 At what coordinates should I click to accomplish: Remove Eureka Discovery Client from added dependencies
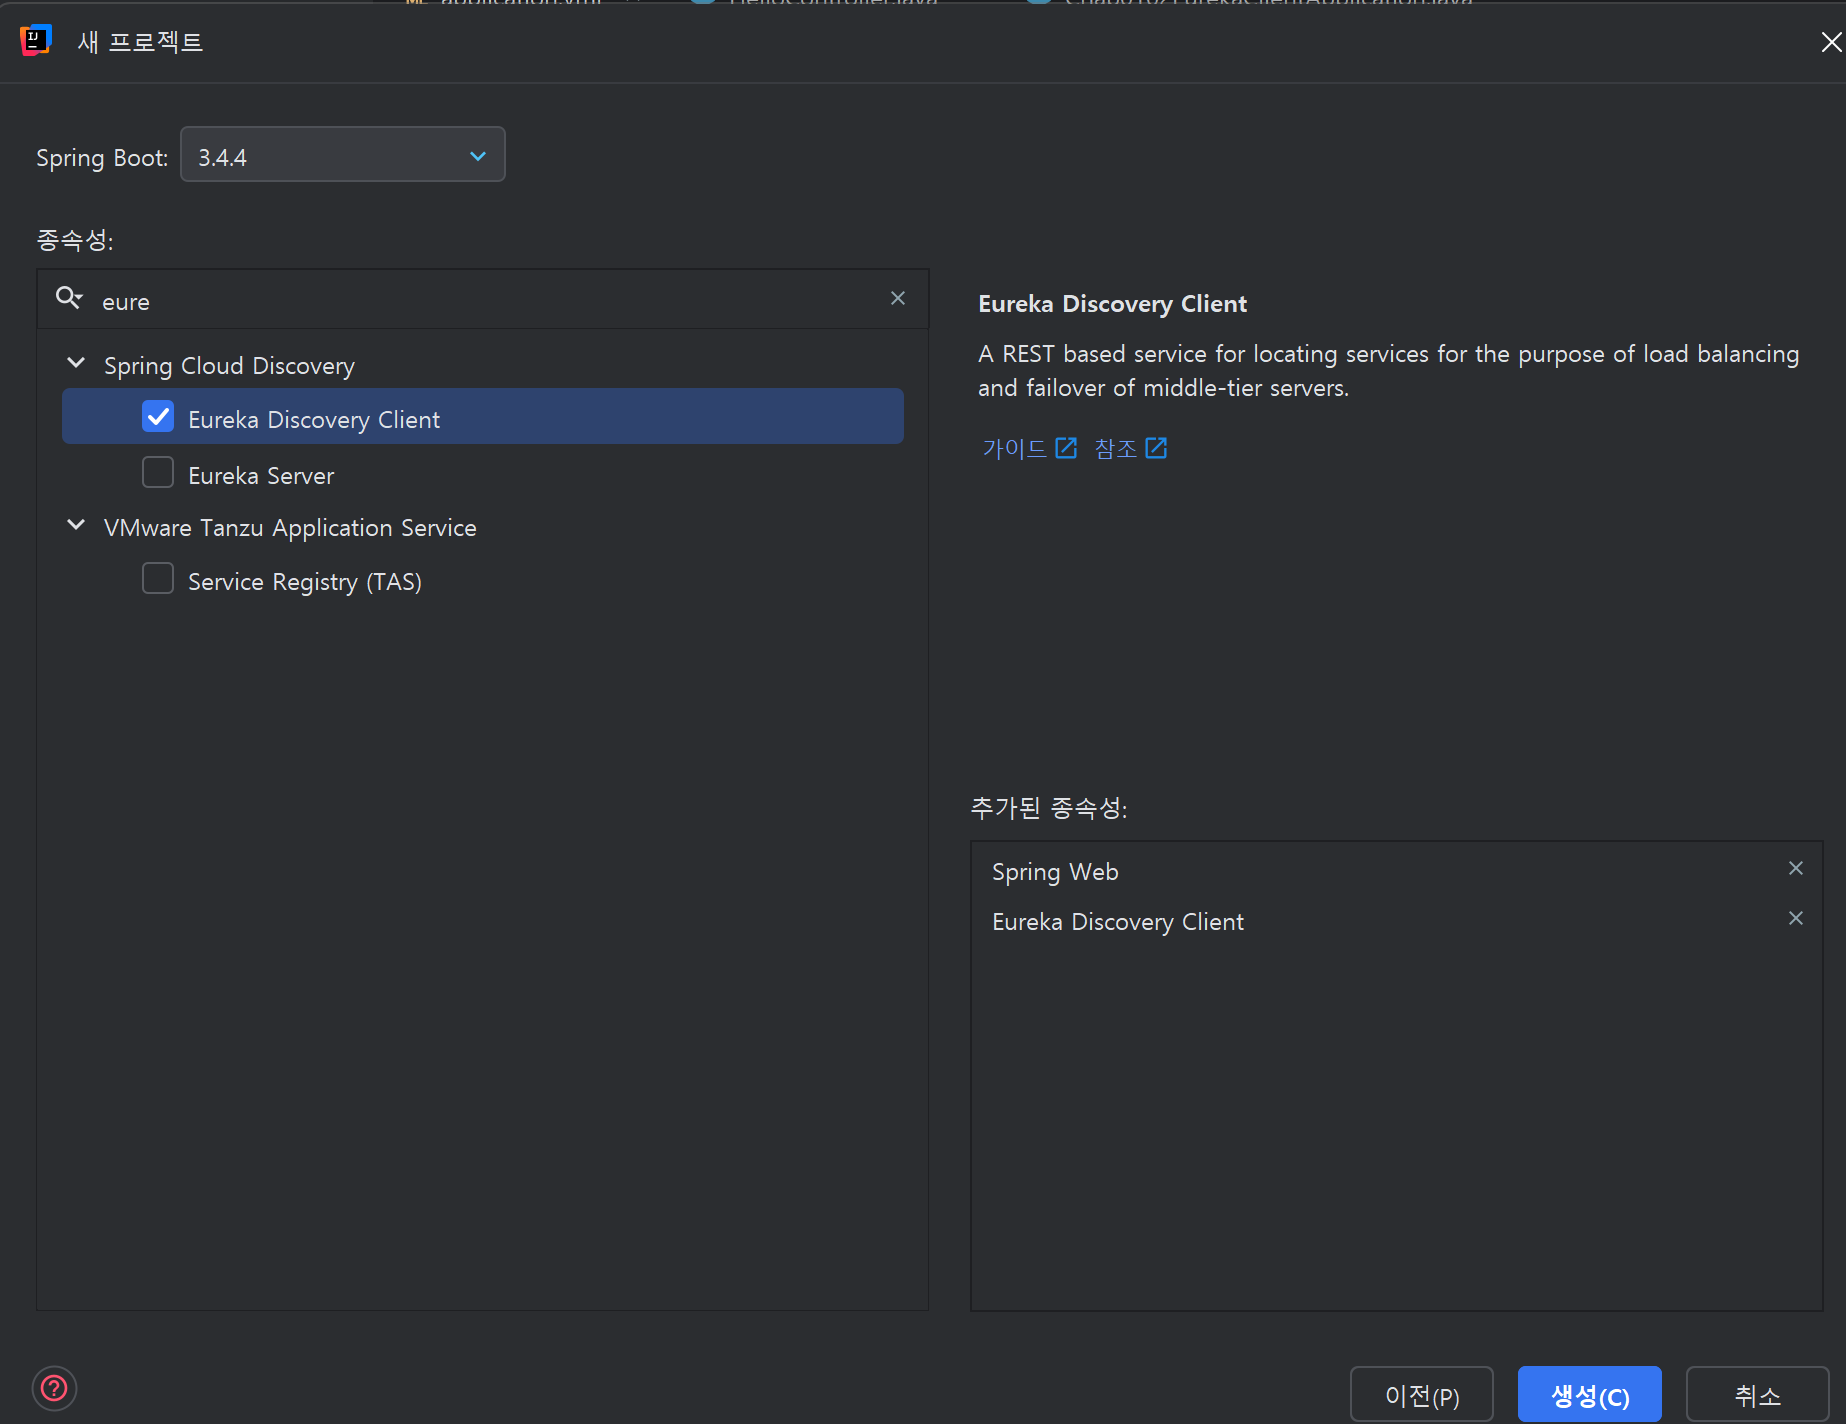1796,918
